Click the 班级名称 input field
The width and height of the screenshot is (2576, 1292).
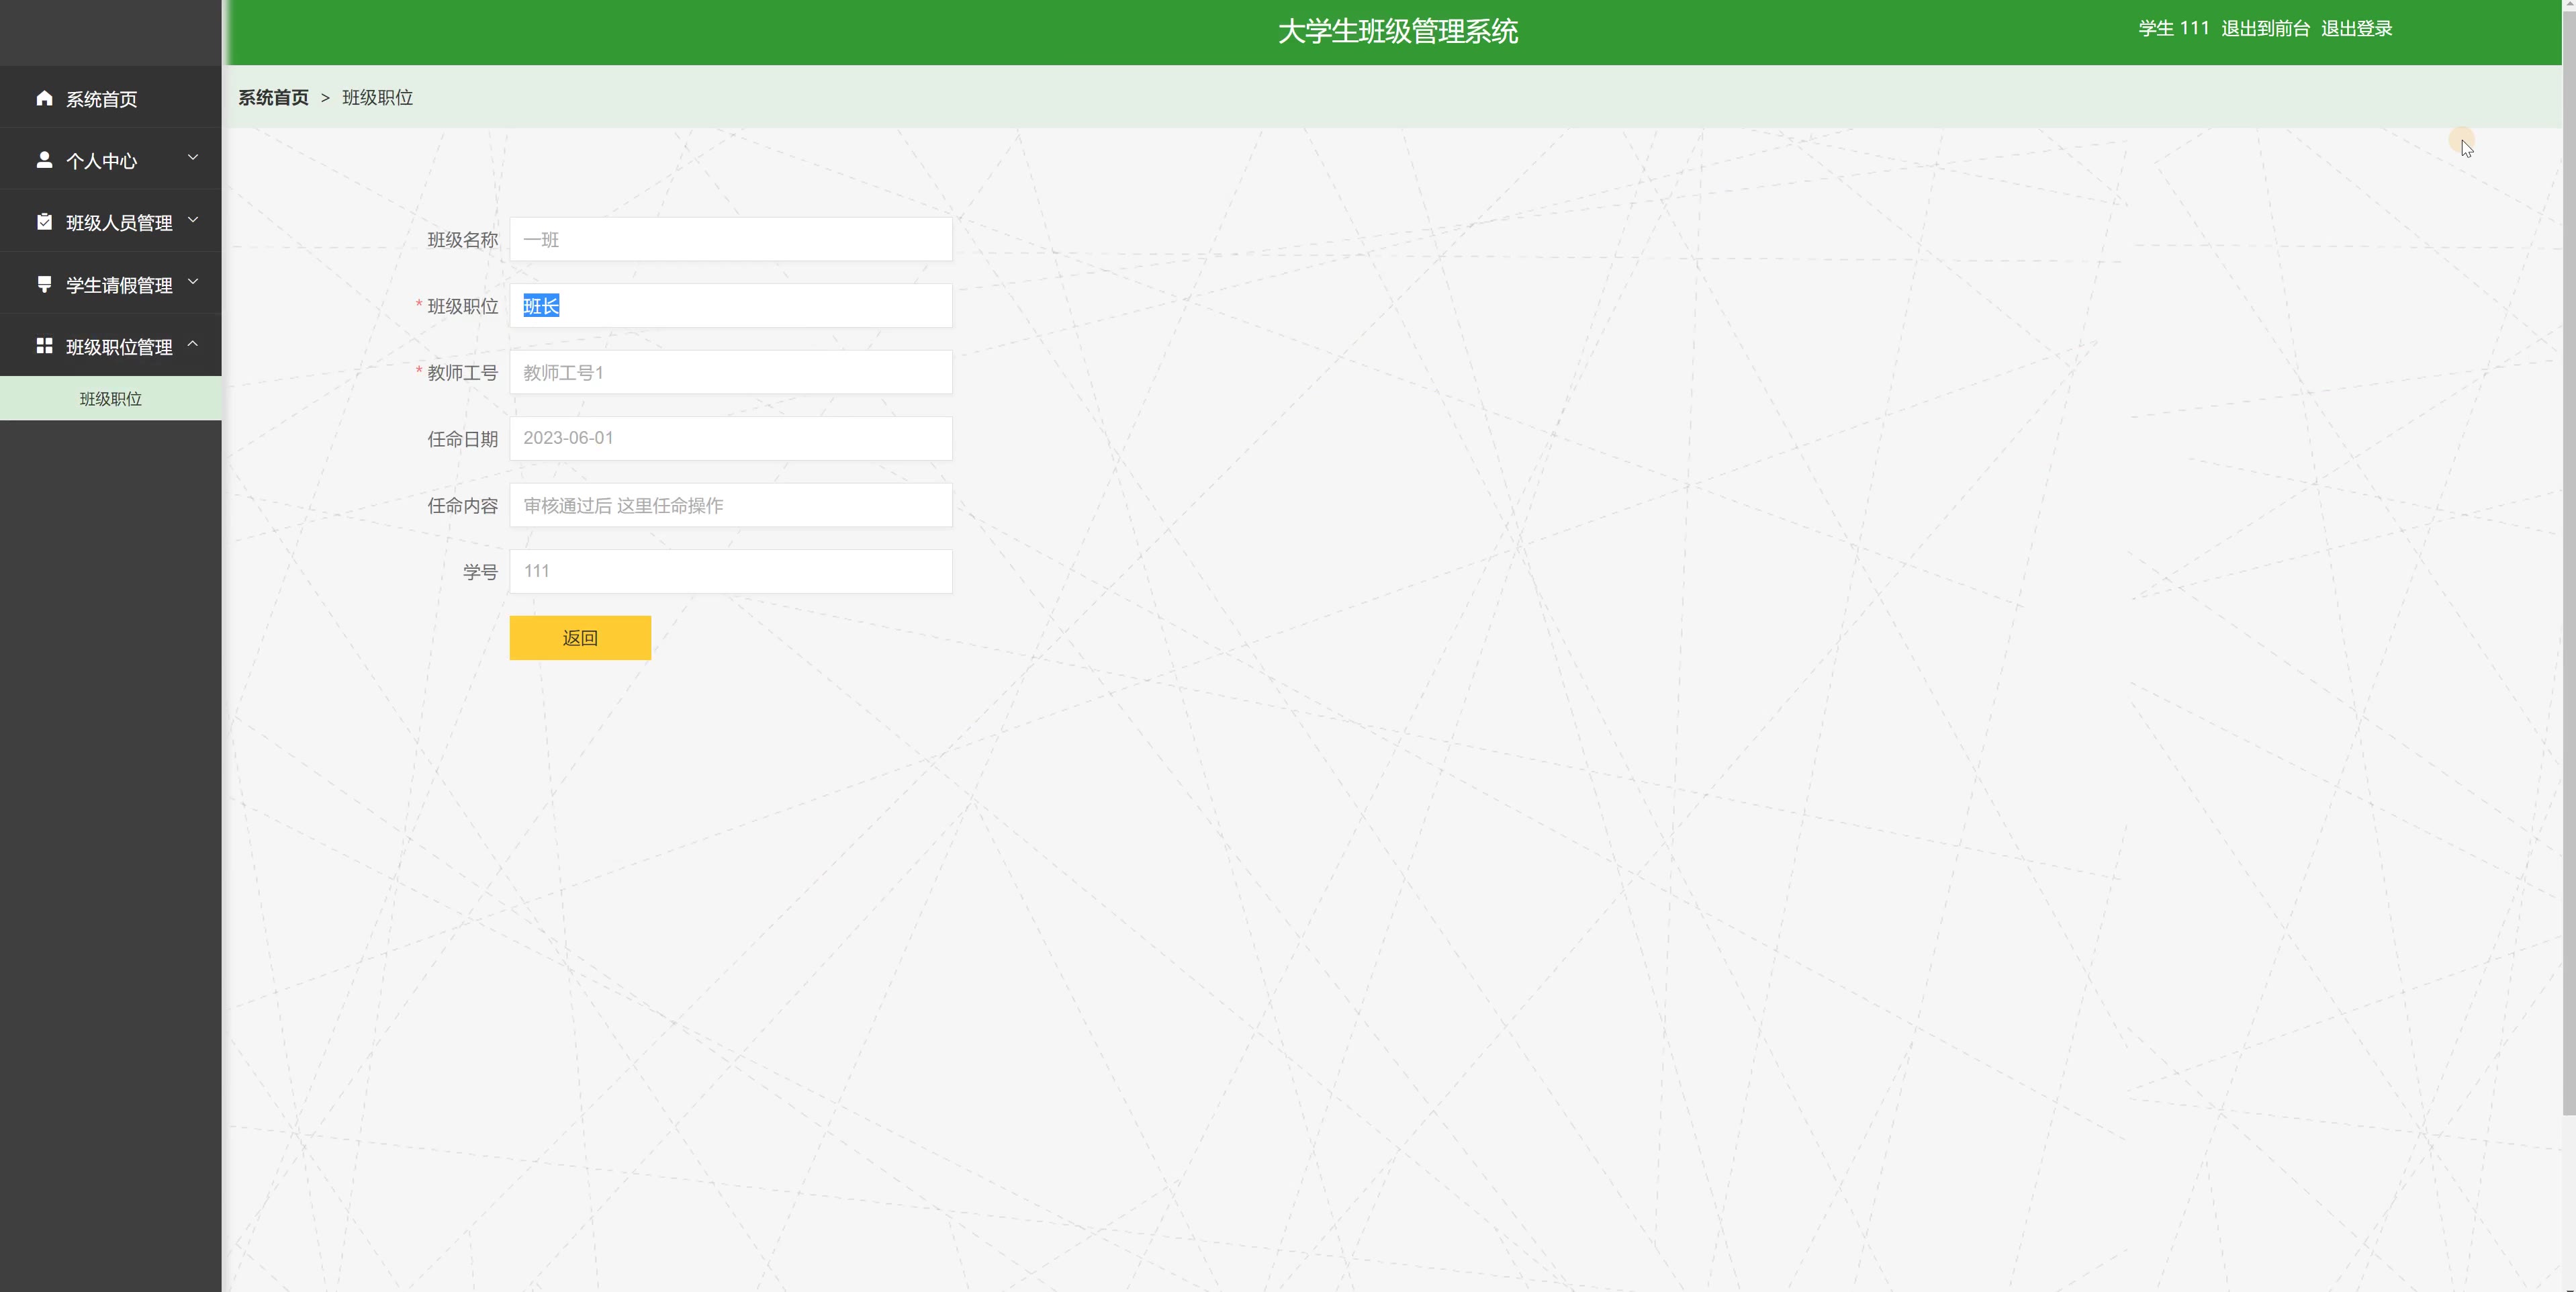730,240
